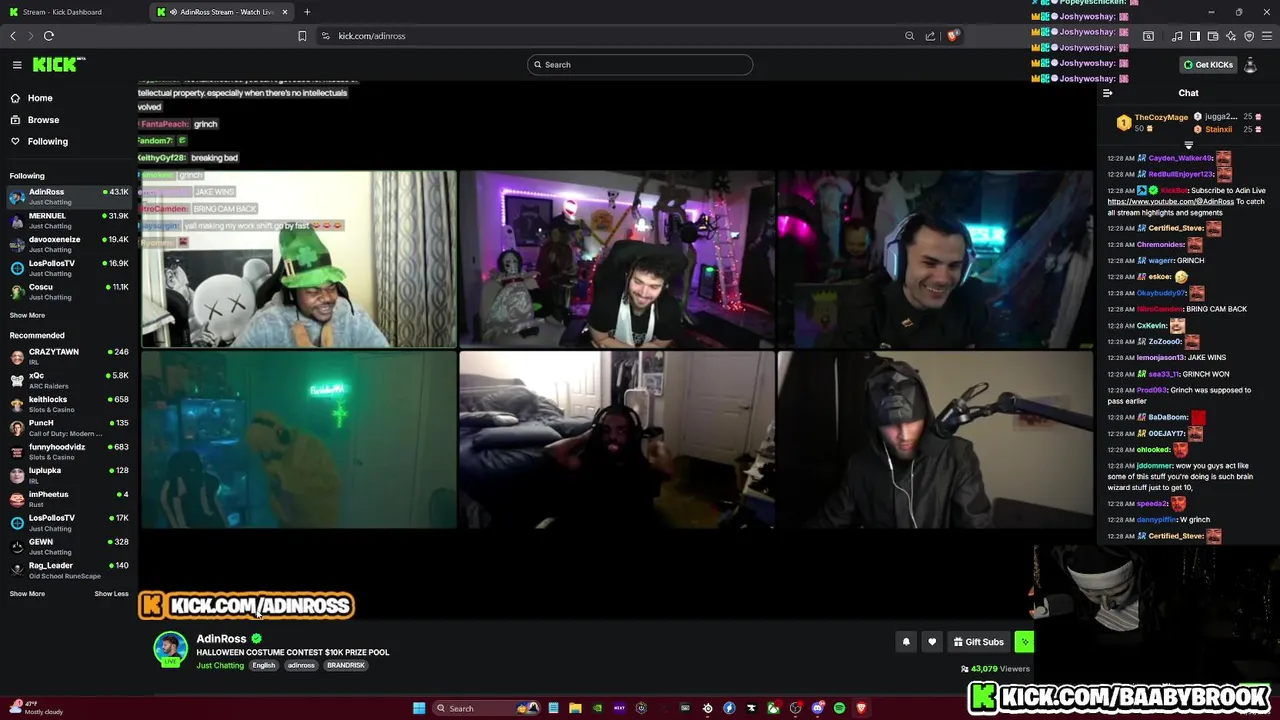
Task: Open Windows Start menu
Action: click(419, 708)
